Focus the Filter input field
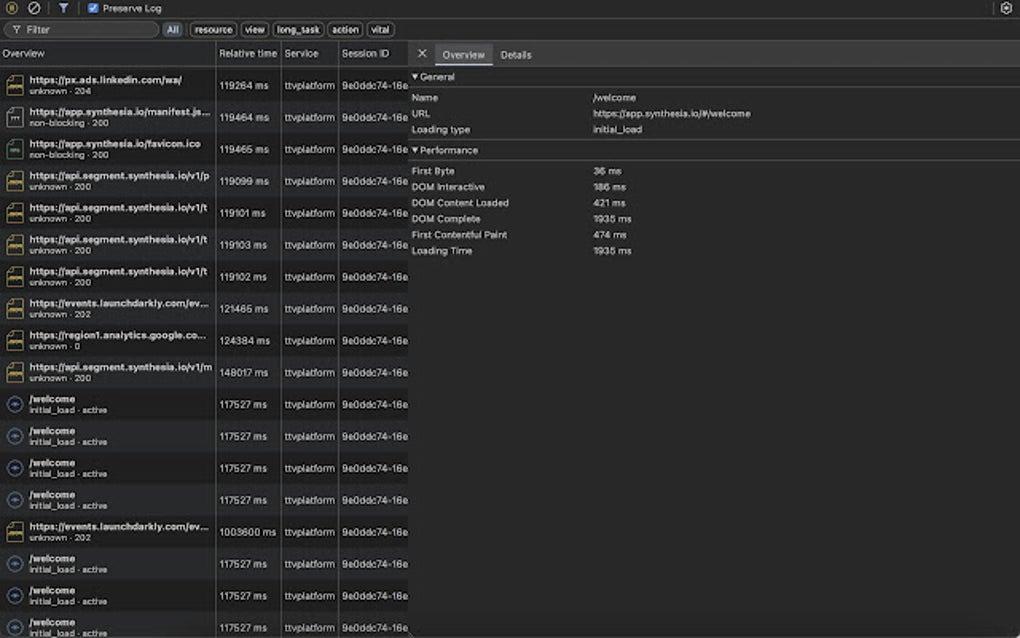 (81, 29)
